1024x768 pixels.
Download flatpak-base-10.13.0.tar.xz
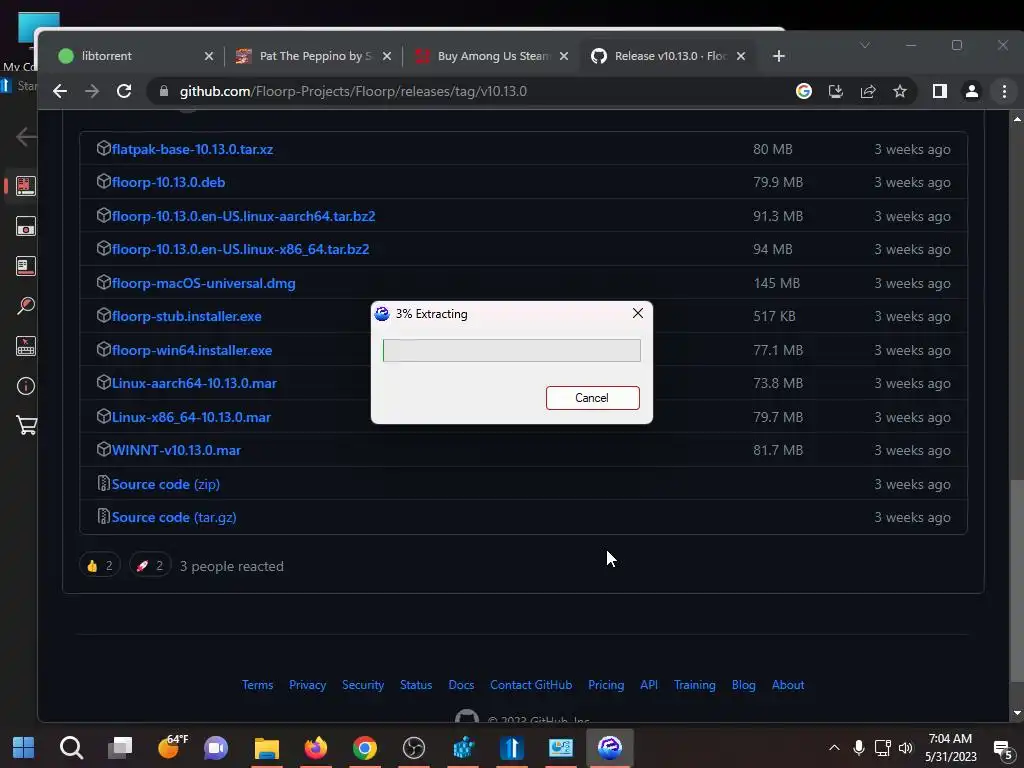click(x=192, y=149)
